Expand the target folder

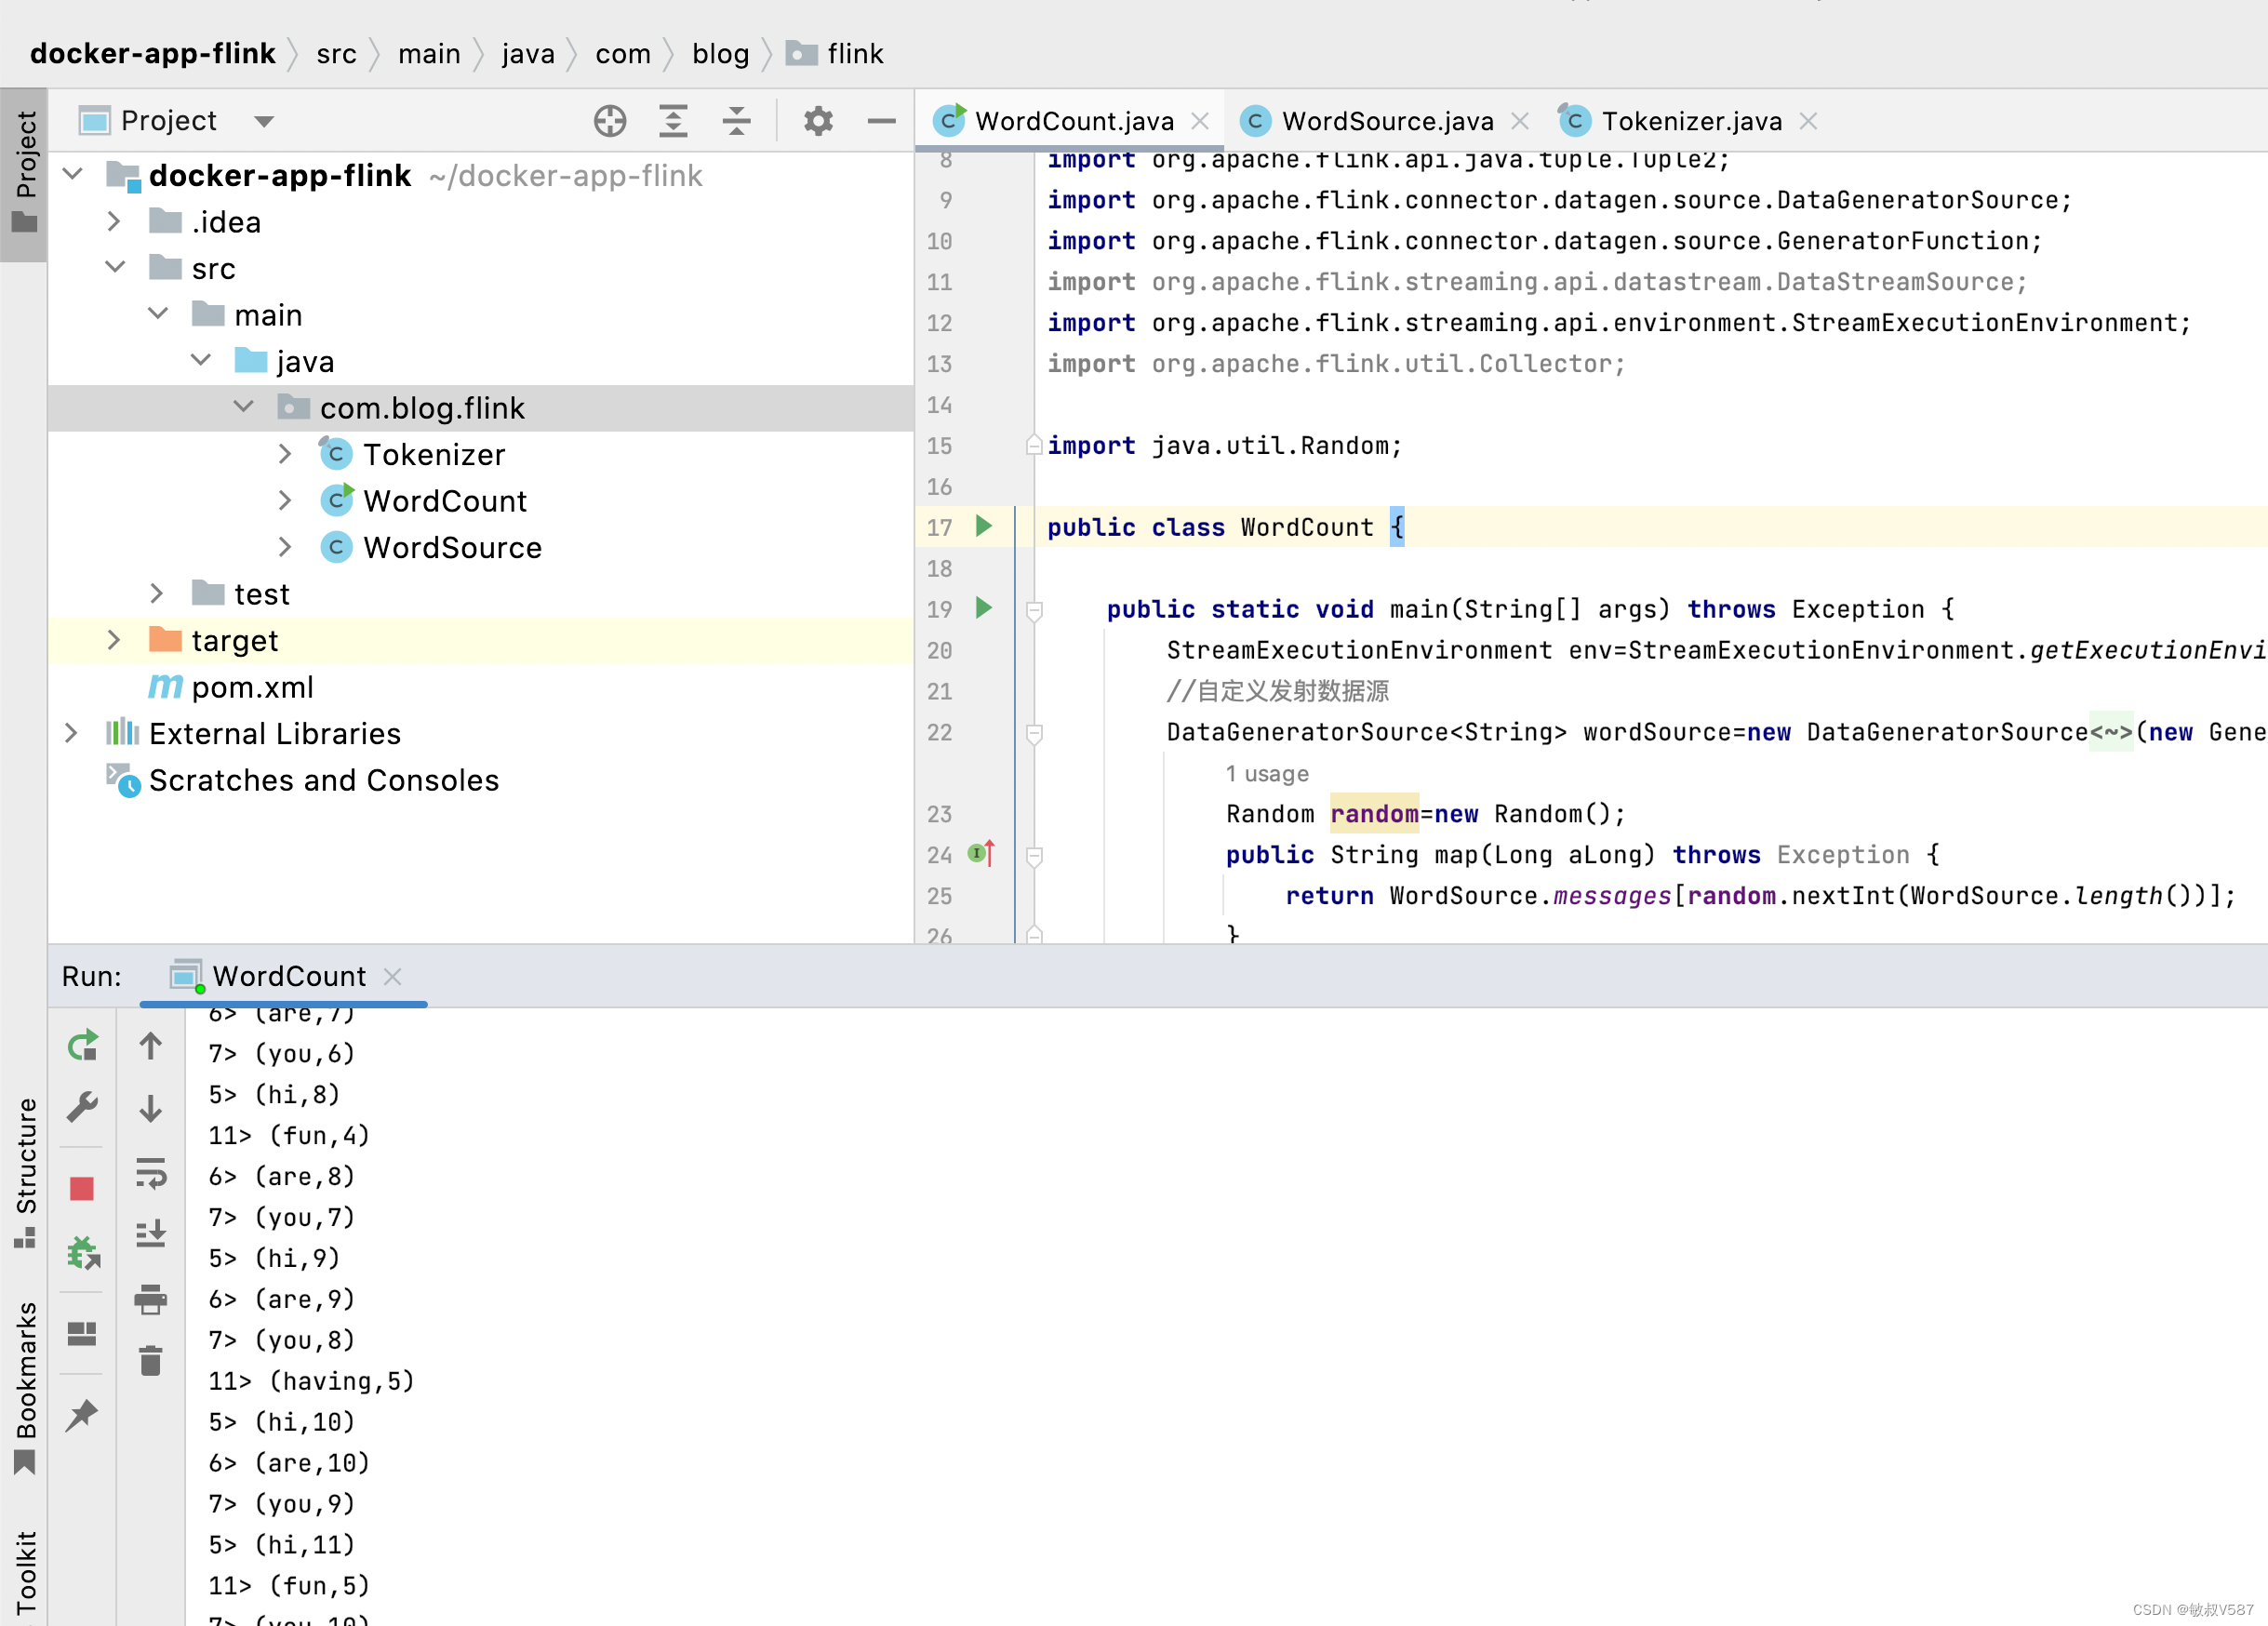pyautogui.click(x=114, y=641)
